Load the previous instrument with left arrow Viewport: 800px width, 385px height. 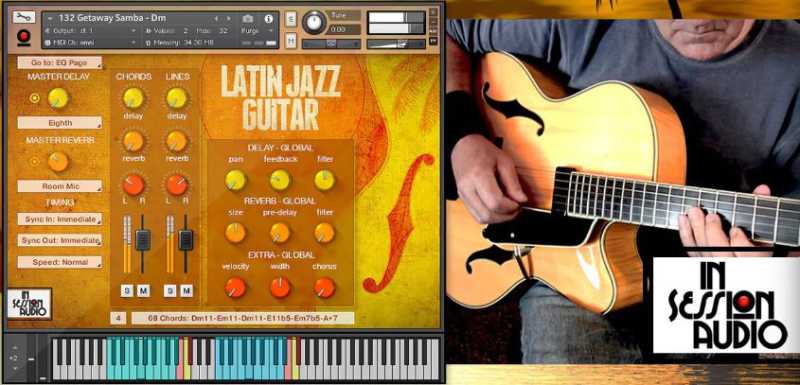[216, 18]
